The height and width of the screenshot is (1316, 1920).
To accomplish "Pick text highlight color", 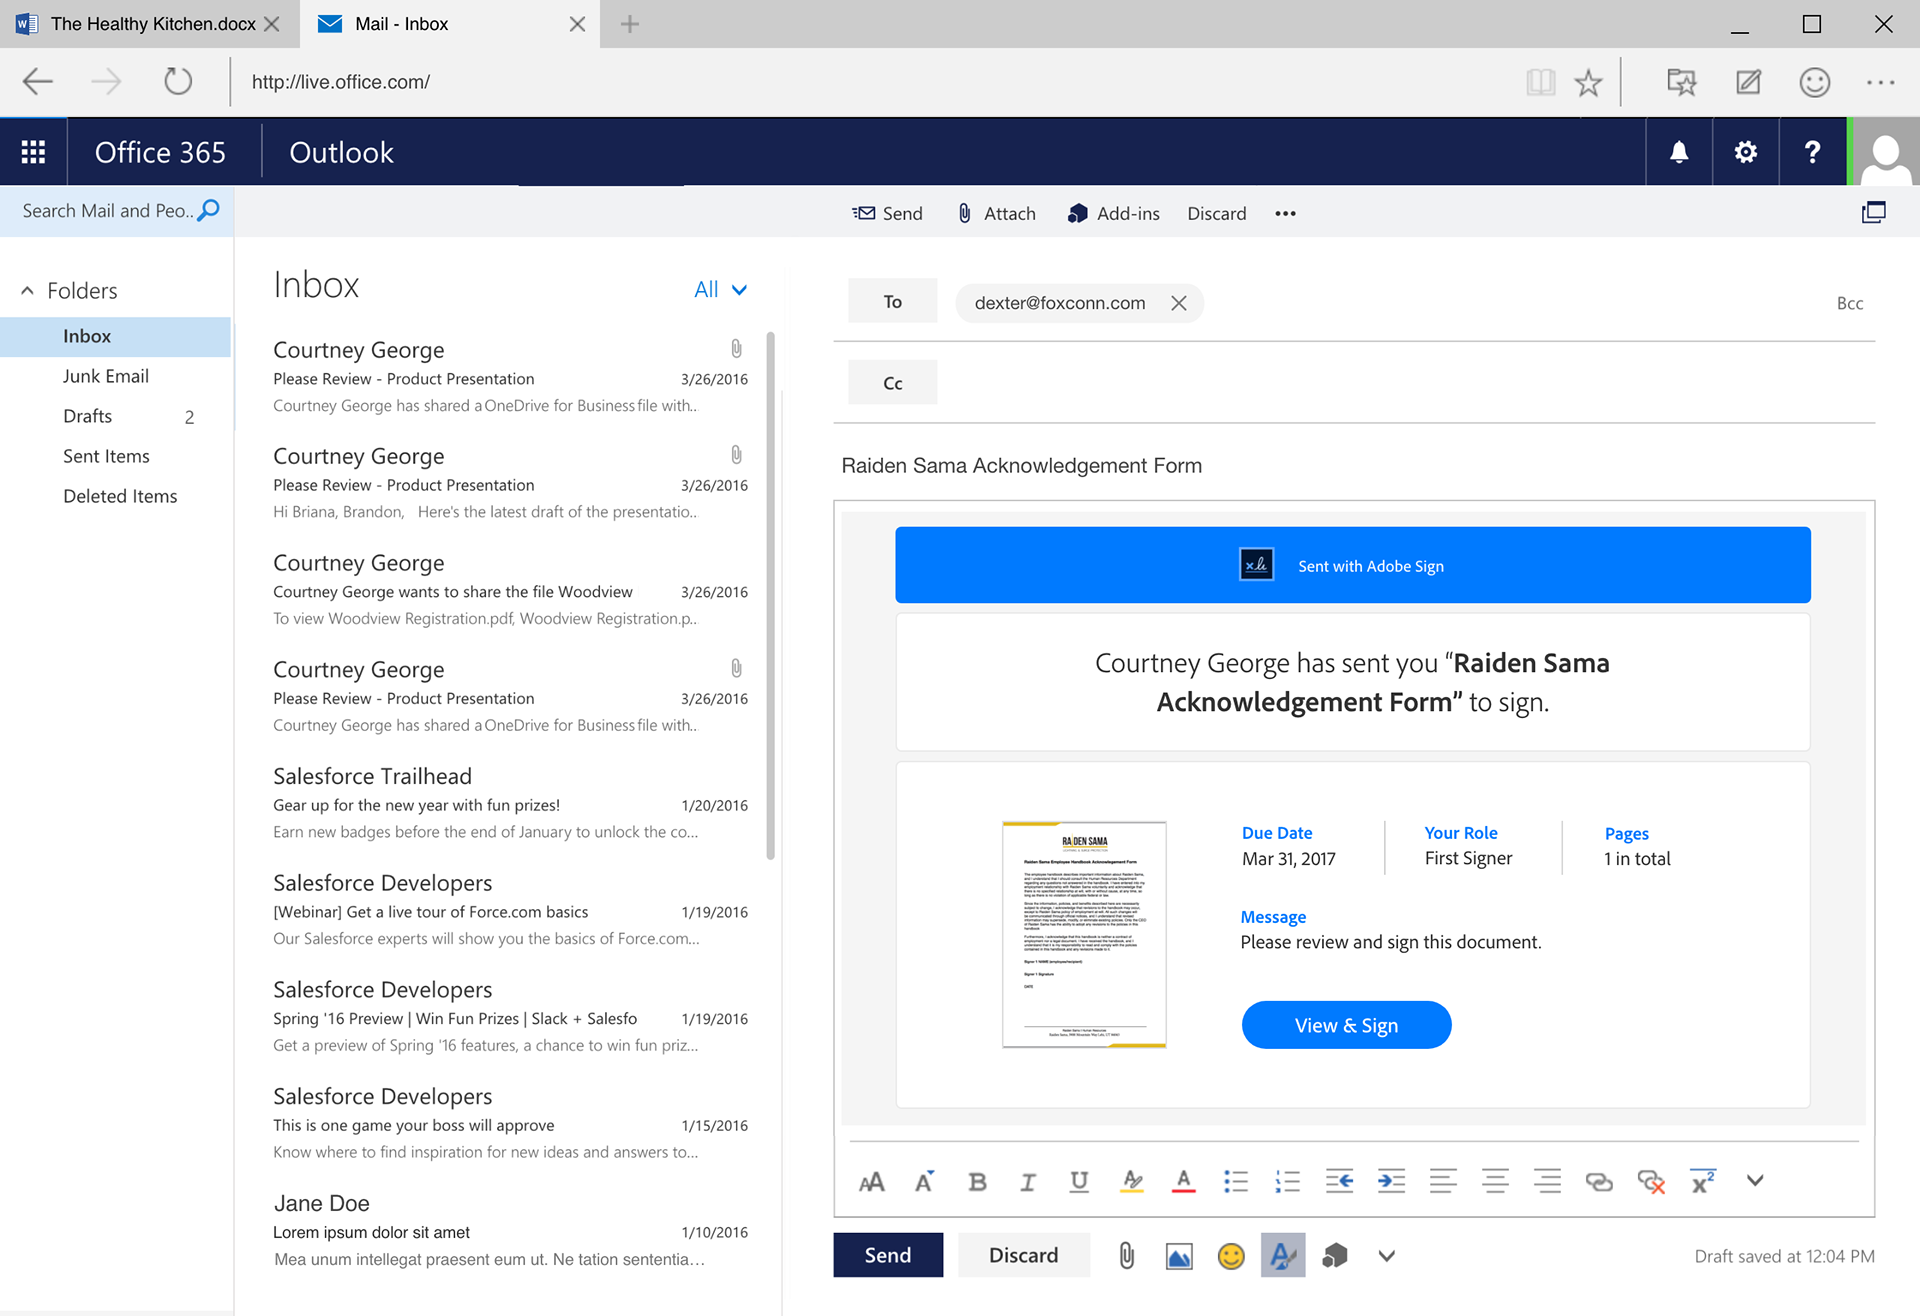I will click(x=1132, y=1182).
